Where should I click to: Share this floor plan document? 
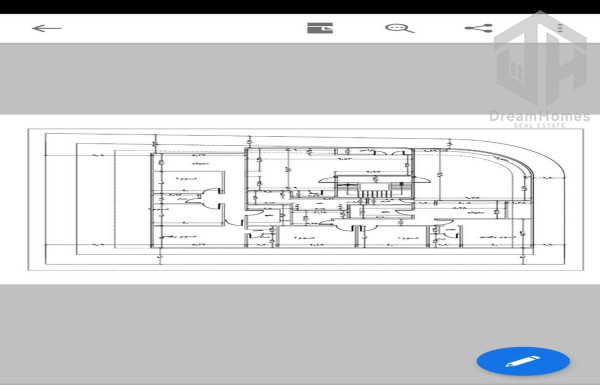(x=479, y=28)
